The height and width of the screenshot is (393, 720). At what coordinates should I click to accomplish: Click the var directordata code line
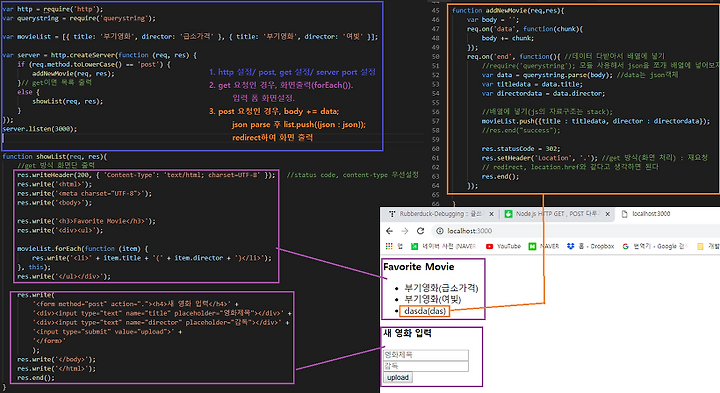tap(544, 93)
